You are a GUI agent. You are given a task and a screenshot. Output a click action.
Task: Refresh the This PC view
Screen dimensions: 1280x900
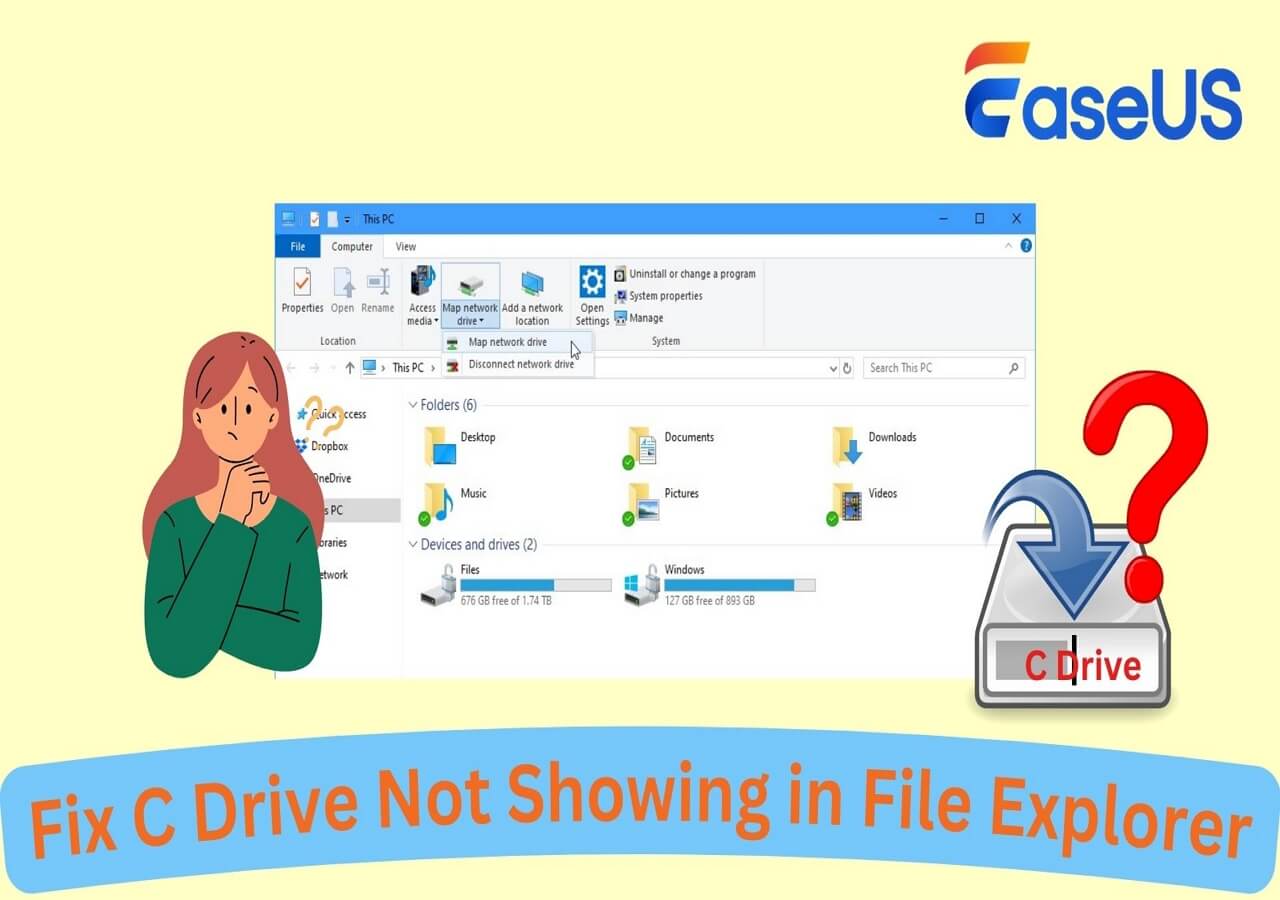(848, 368)
